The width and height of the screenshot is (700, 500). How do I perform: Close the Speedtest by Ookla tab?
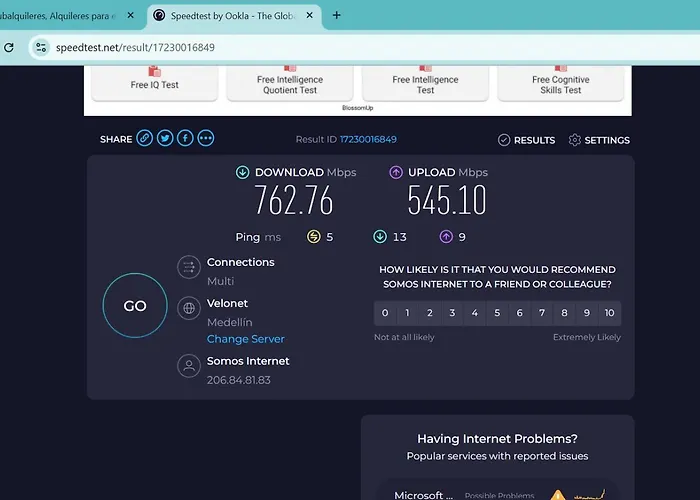click(x=309, y=16)
